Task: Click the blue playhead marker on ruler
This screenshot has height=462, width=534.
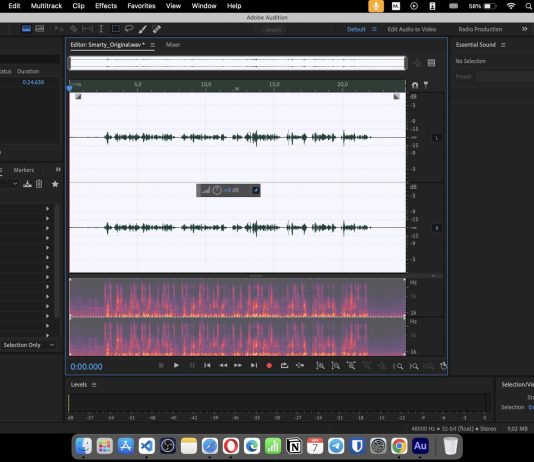Action: (69, 89)
